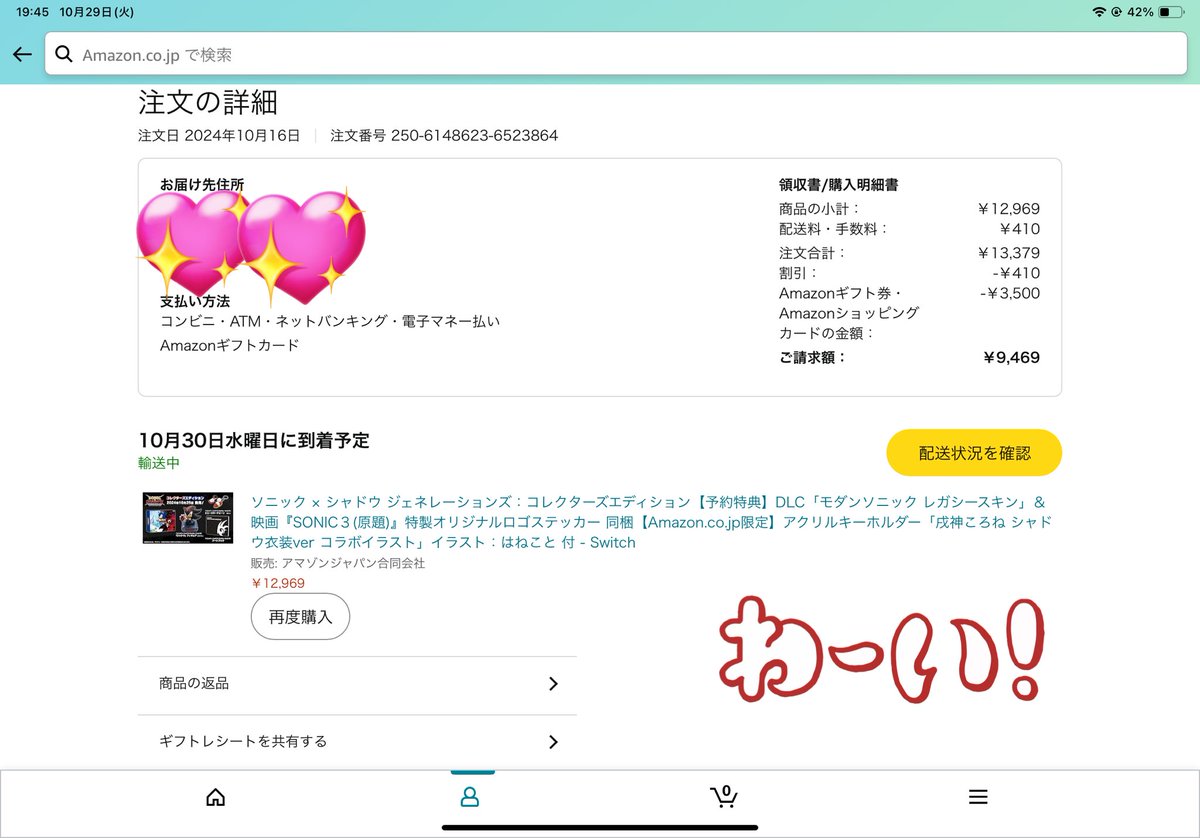Click the 割引 -¥410 amount
The height and width of the screenshot is (838, 1200).
tap(1016, 273)
